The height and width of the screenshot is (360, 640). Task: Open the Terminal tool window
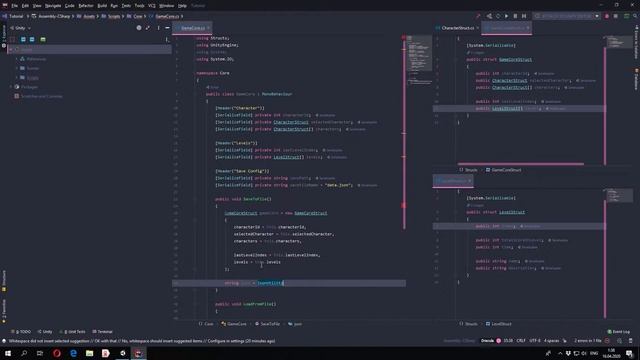tap(102, 332)
